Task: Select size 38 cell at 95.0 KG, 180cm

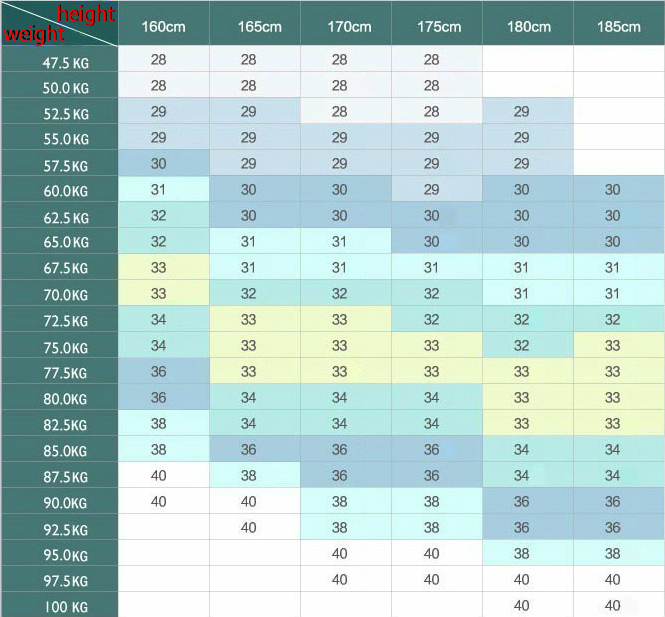Action: click(521, 553)
